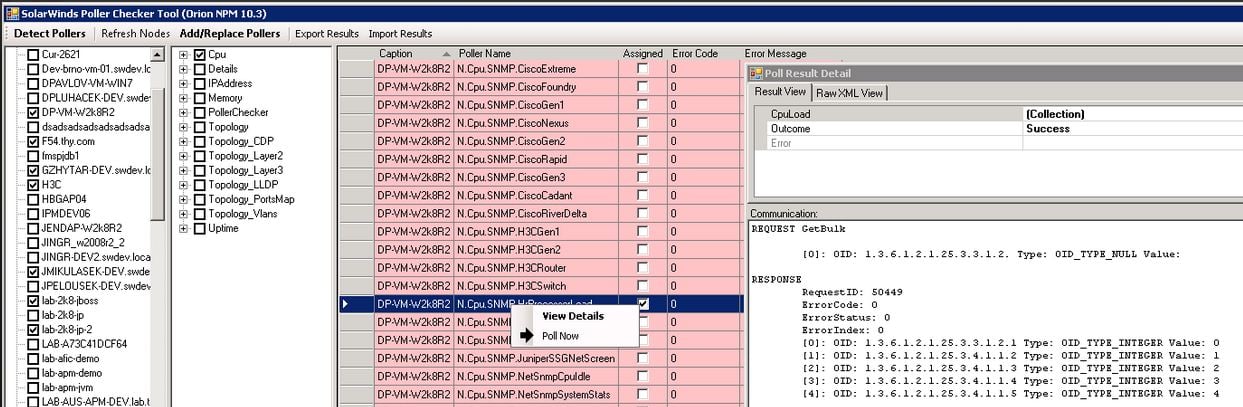Click the LAB-A73C41DCF64 node name
This screenshot has height=407, width=1243.
[85, 344]
